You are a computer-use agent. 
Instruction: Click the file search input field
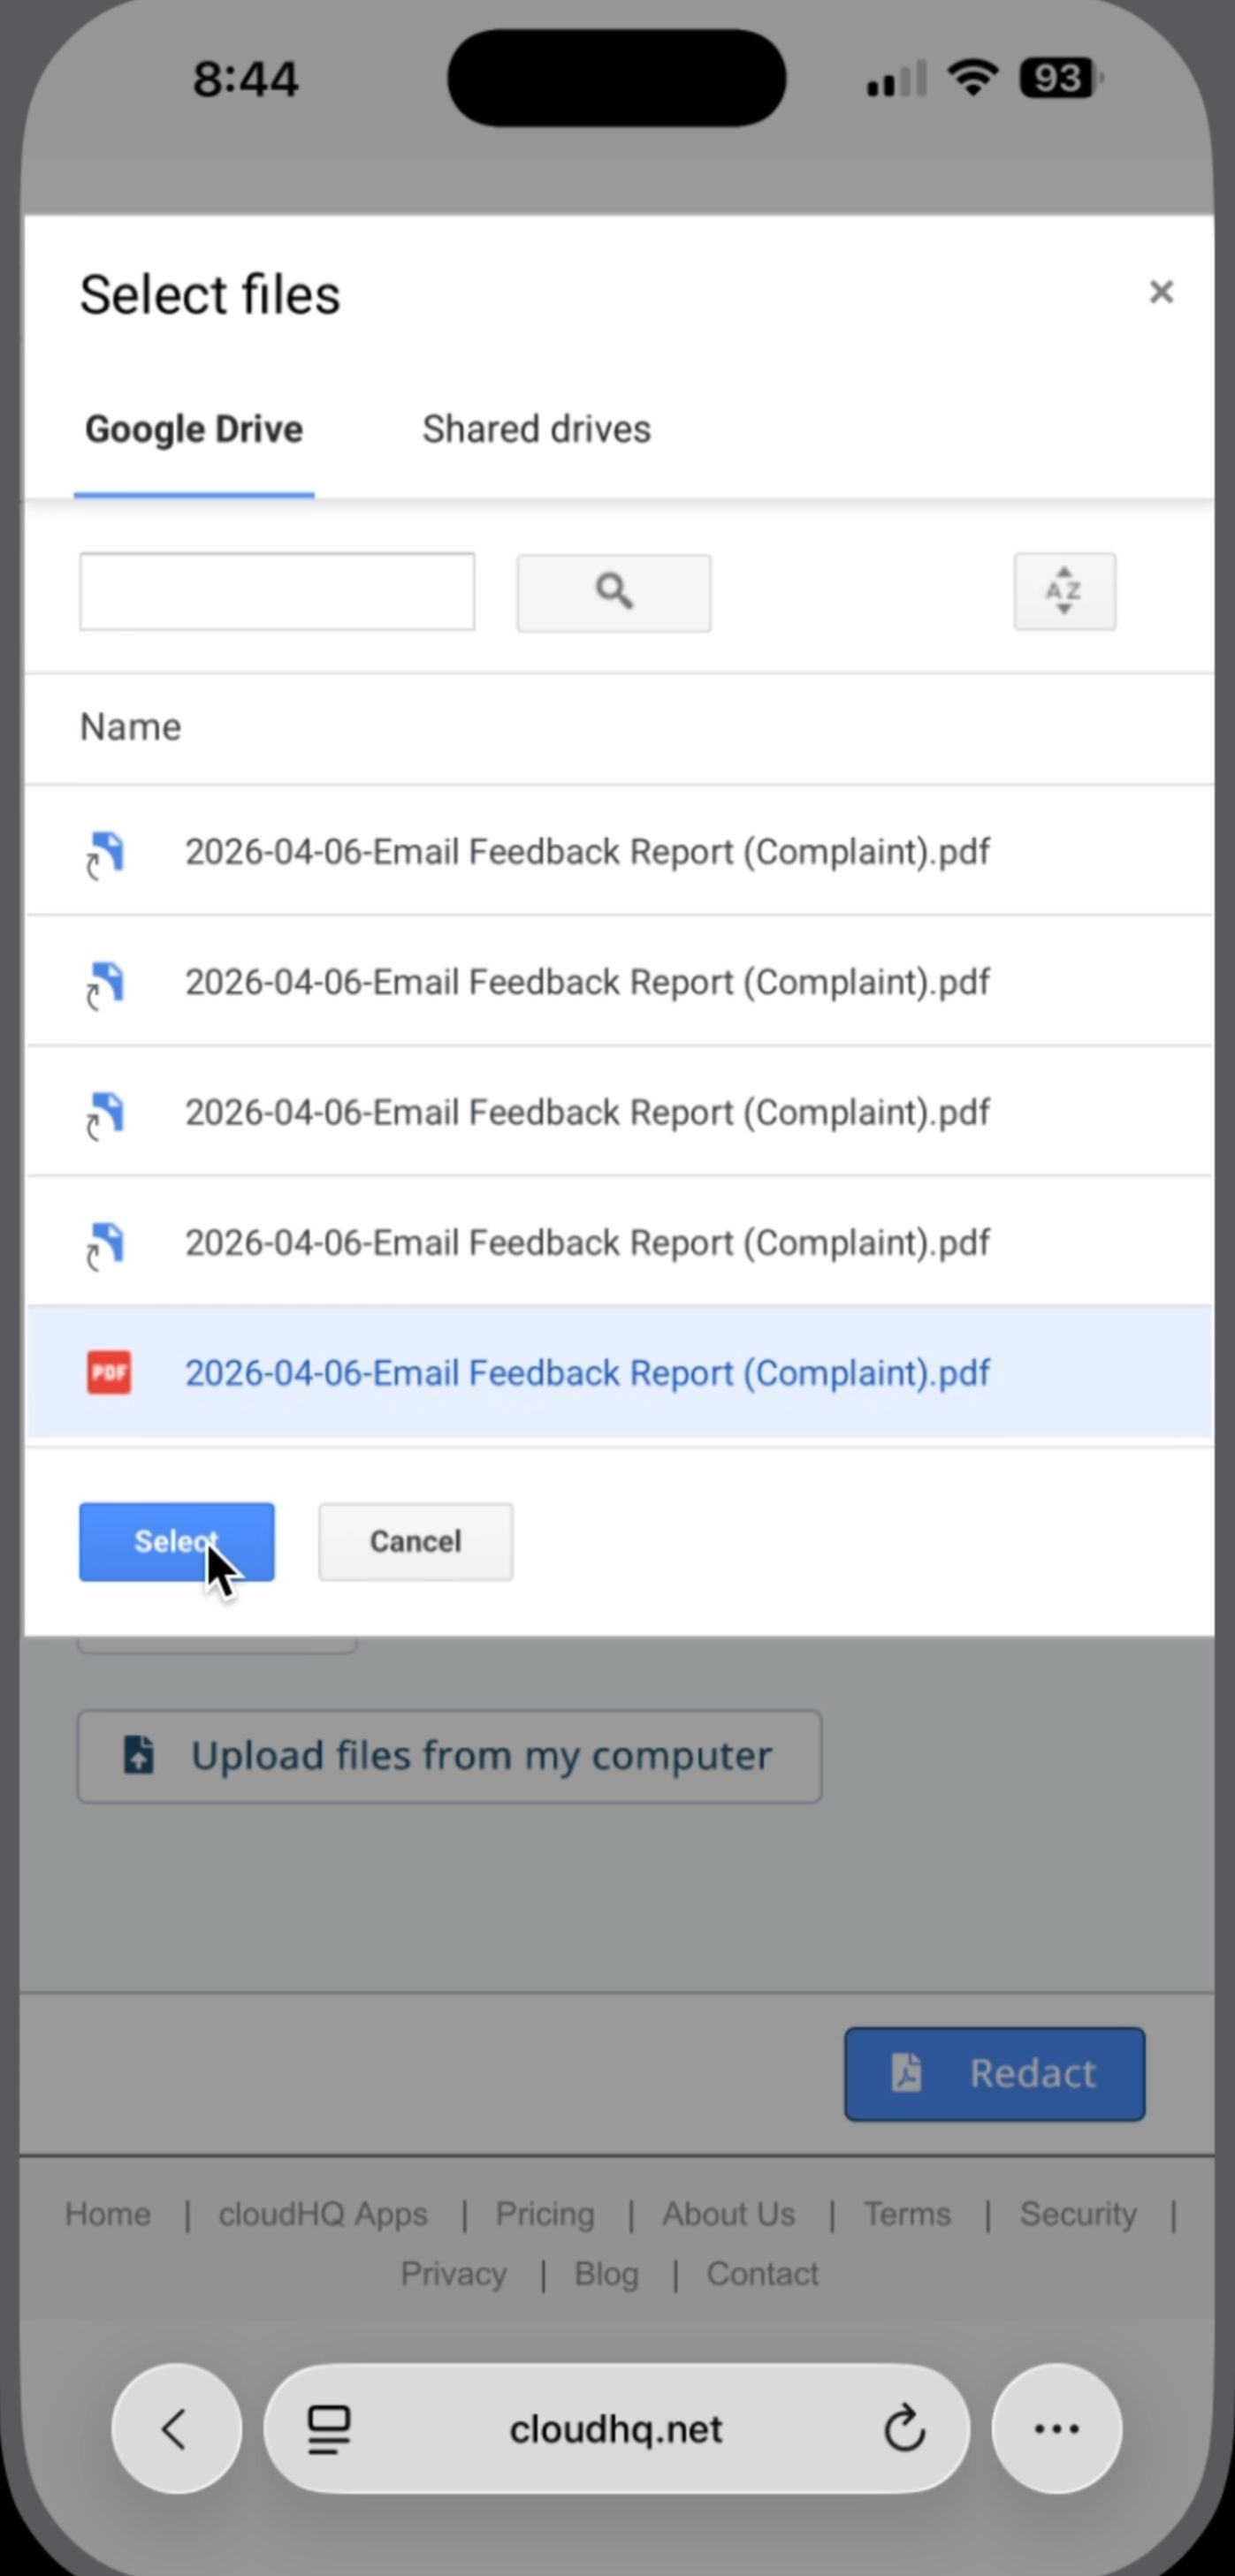click(277, 591)
